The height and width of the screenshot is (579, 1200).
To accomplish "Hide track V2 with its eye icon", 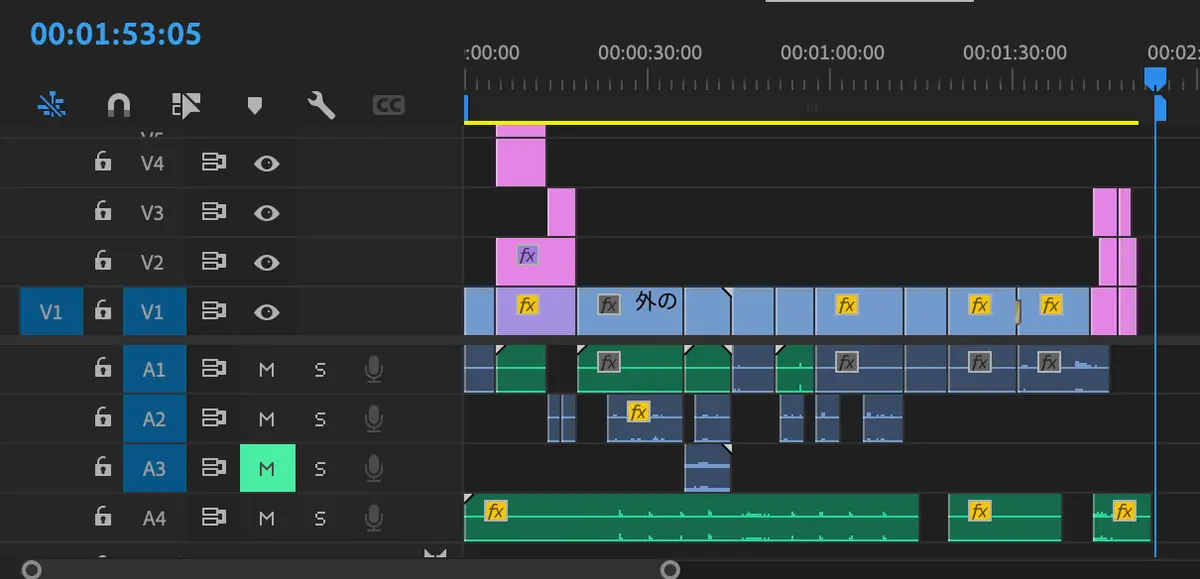I will [x=266, y=262].
